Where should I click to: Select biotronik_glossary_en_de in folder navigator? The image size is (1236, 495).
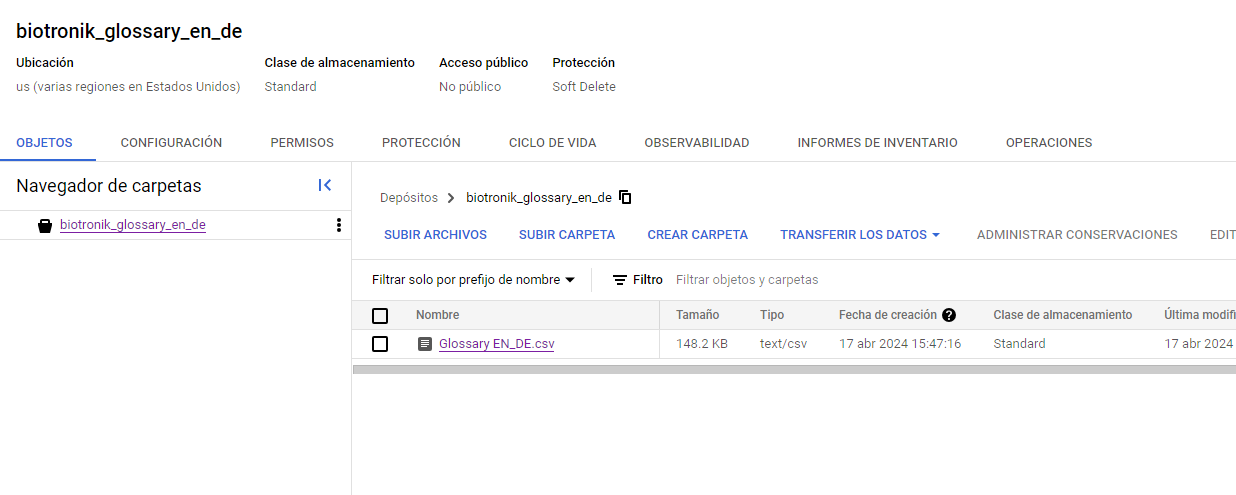pyautogui.click(x=133, y=225)
